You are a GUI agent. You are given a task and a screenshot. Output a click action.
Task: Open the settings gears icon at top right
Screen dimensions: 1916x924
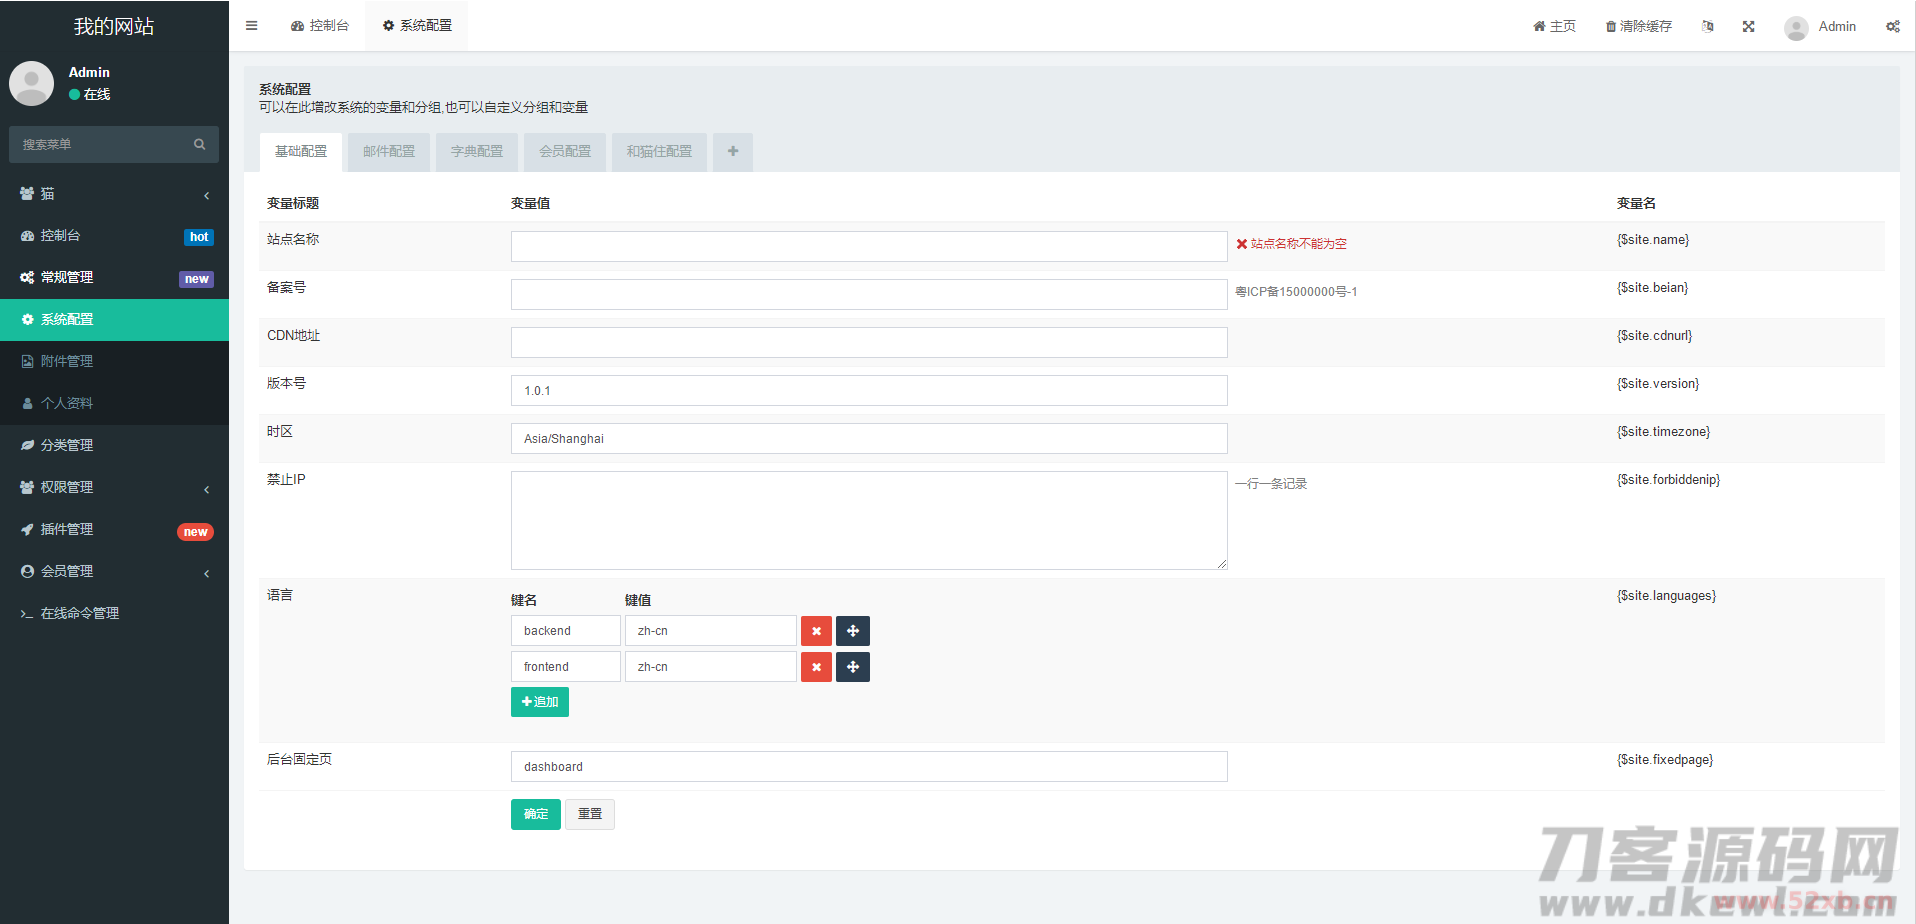(x=1892, y=27)
